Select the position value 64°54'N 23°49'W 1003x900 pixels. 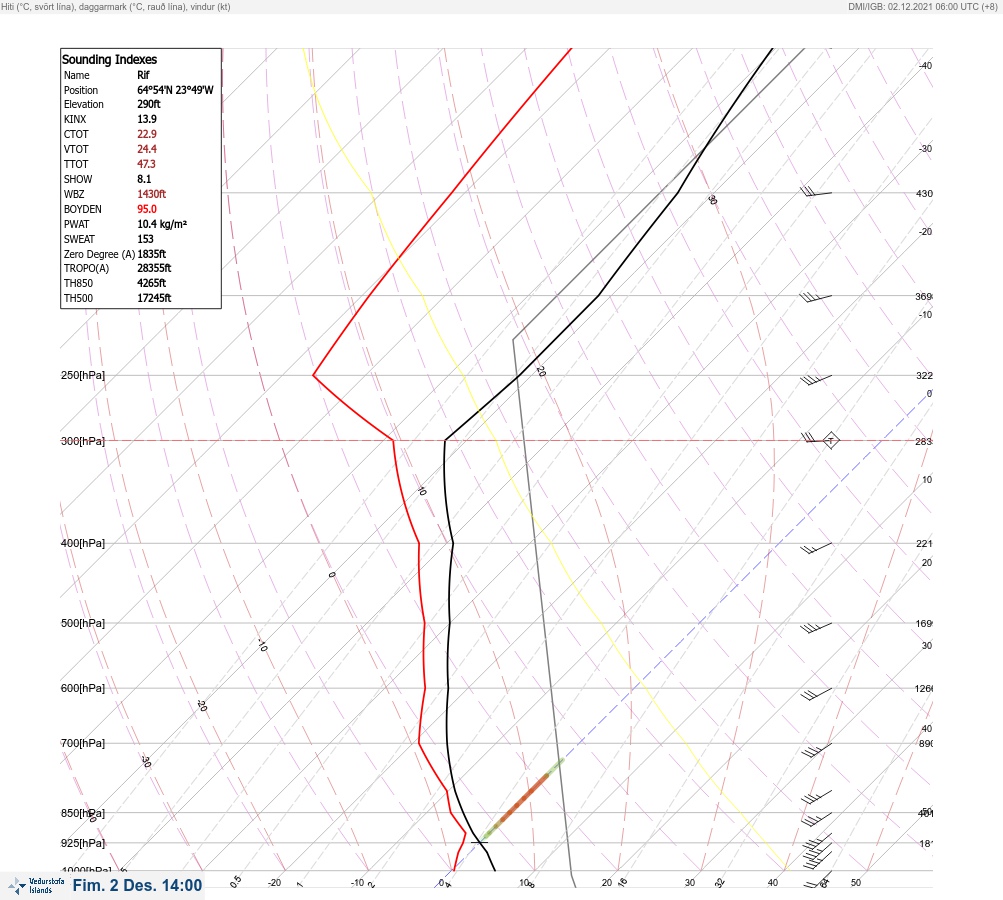(175, 90)
